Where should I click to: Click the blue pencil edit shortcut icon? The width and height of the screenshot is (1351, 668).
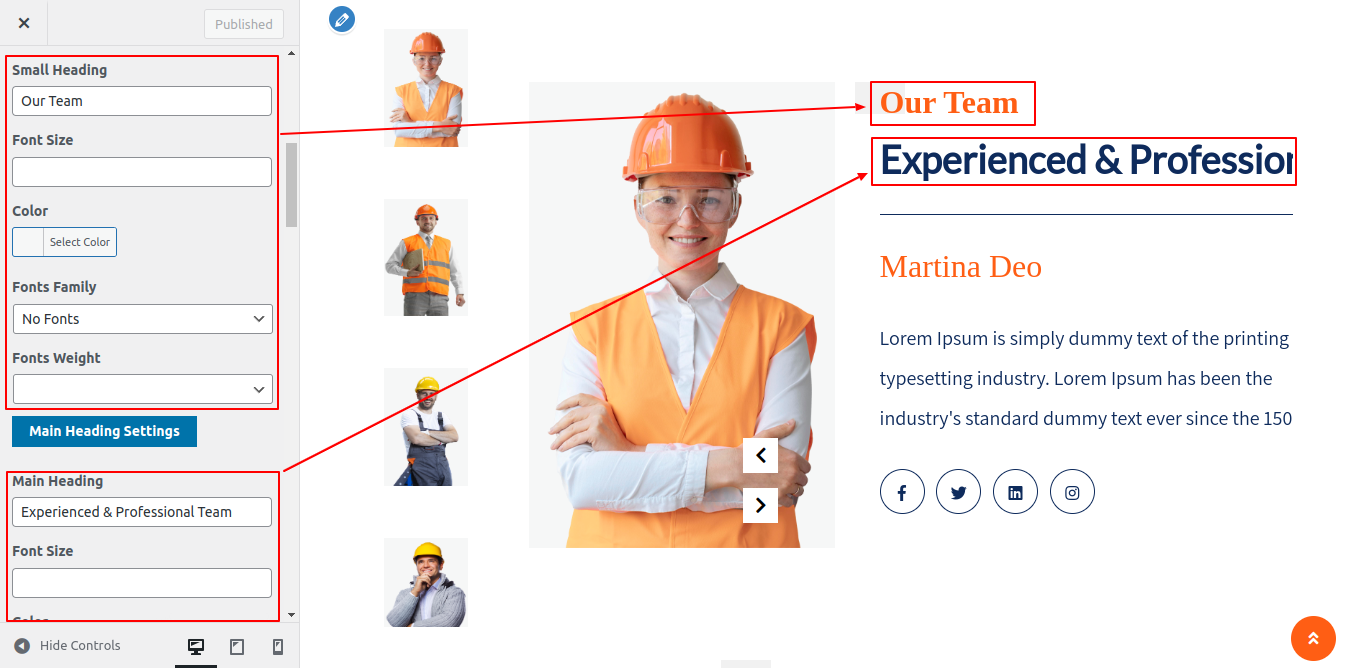[342, 19]
